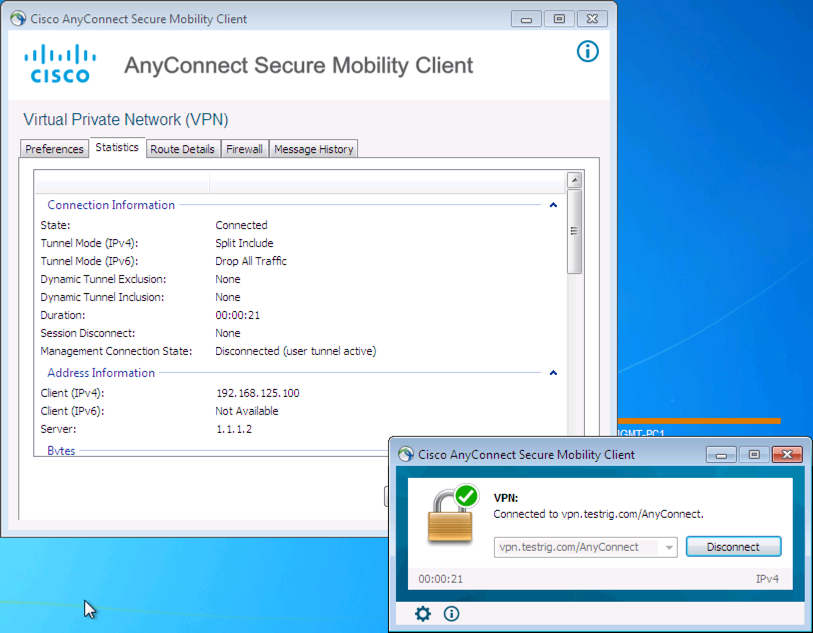Open the Route Details tab
This screenshot has height=633, width=813.
pos(183,149)
